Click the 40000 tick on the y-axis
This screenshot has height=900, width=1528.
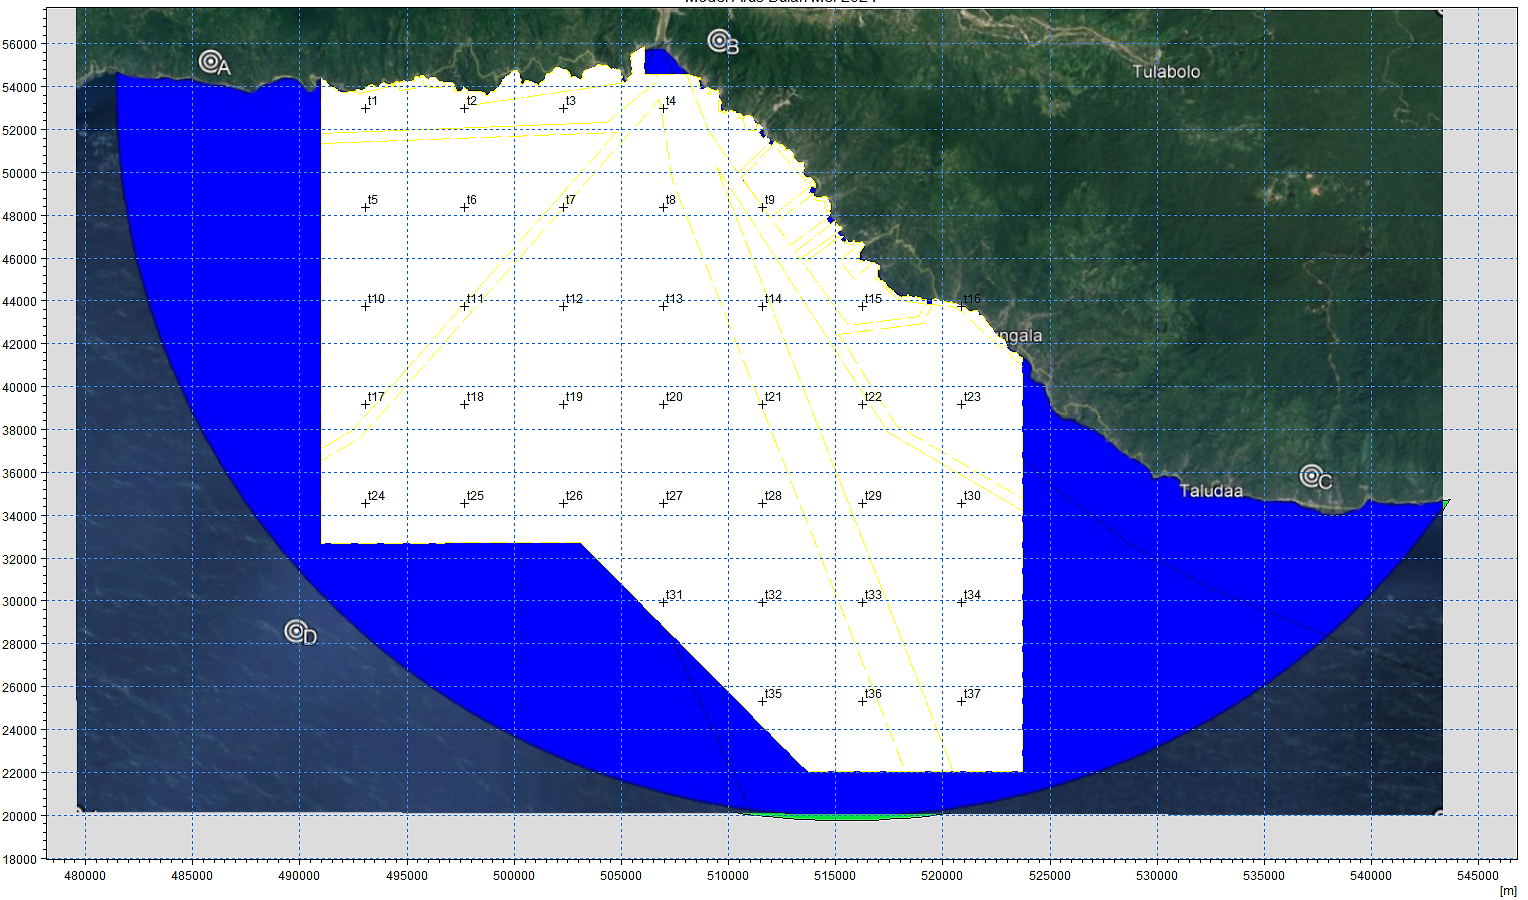(20, 388)
